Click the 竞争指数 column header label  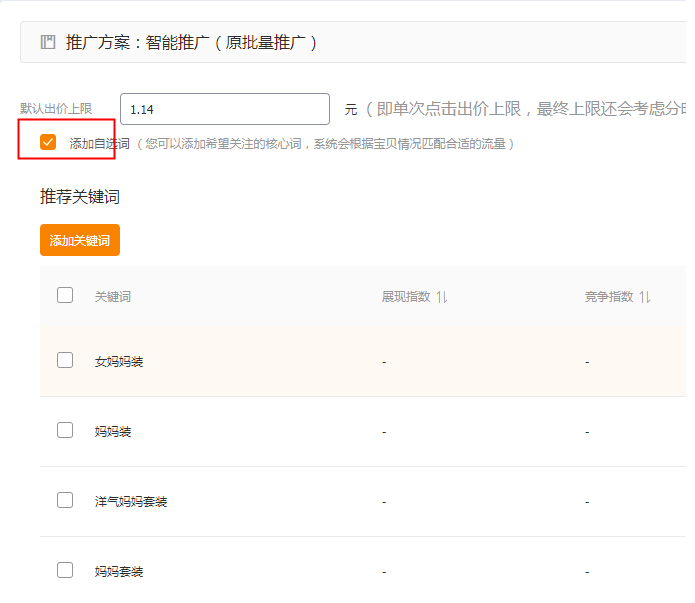[x=609, y=297]
